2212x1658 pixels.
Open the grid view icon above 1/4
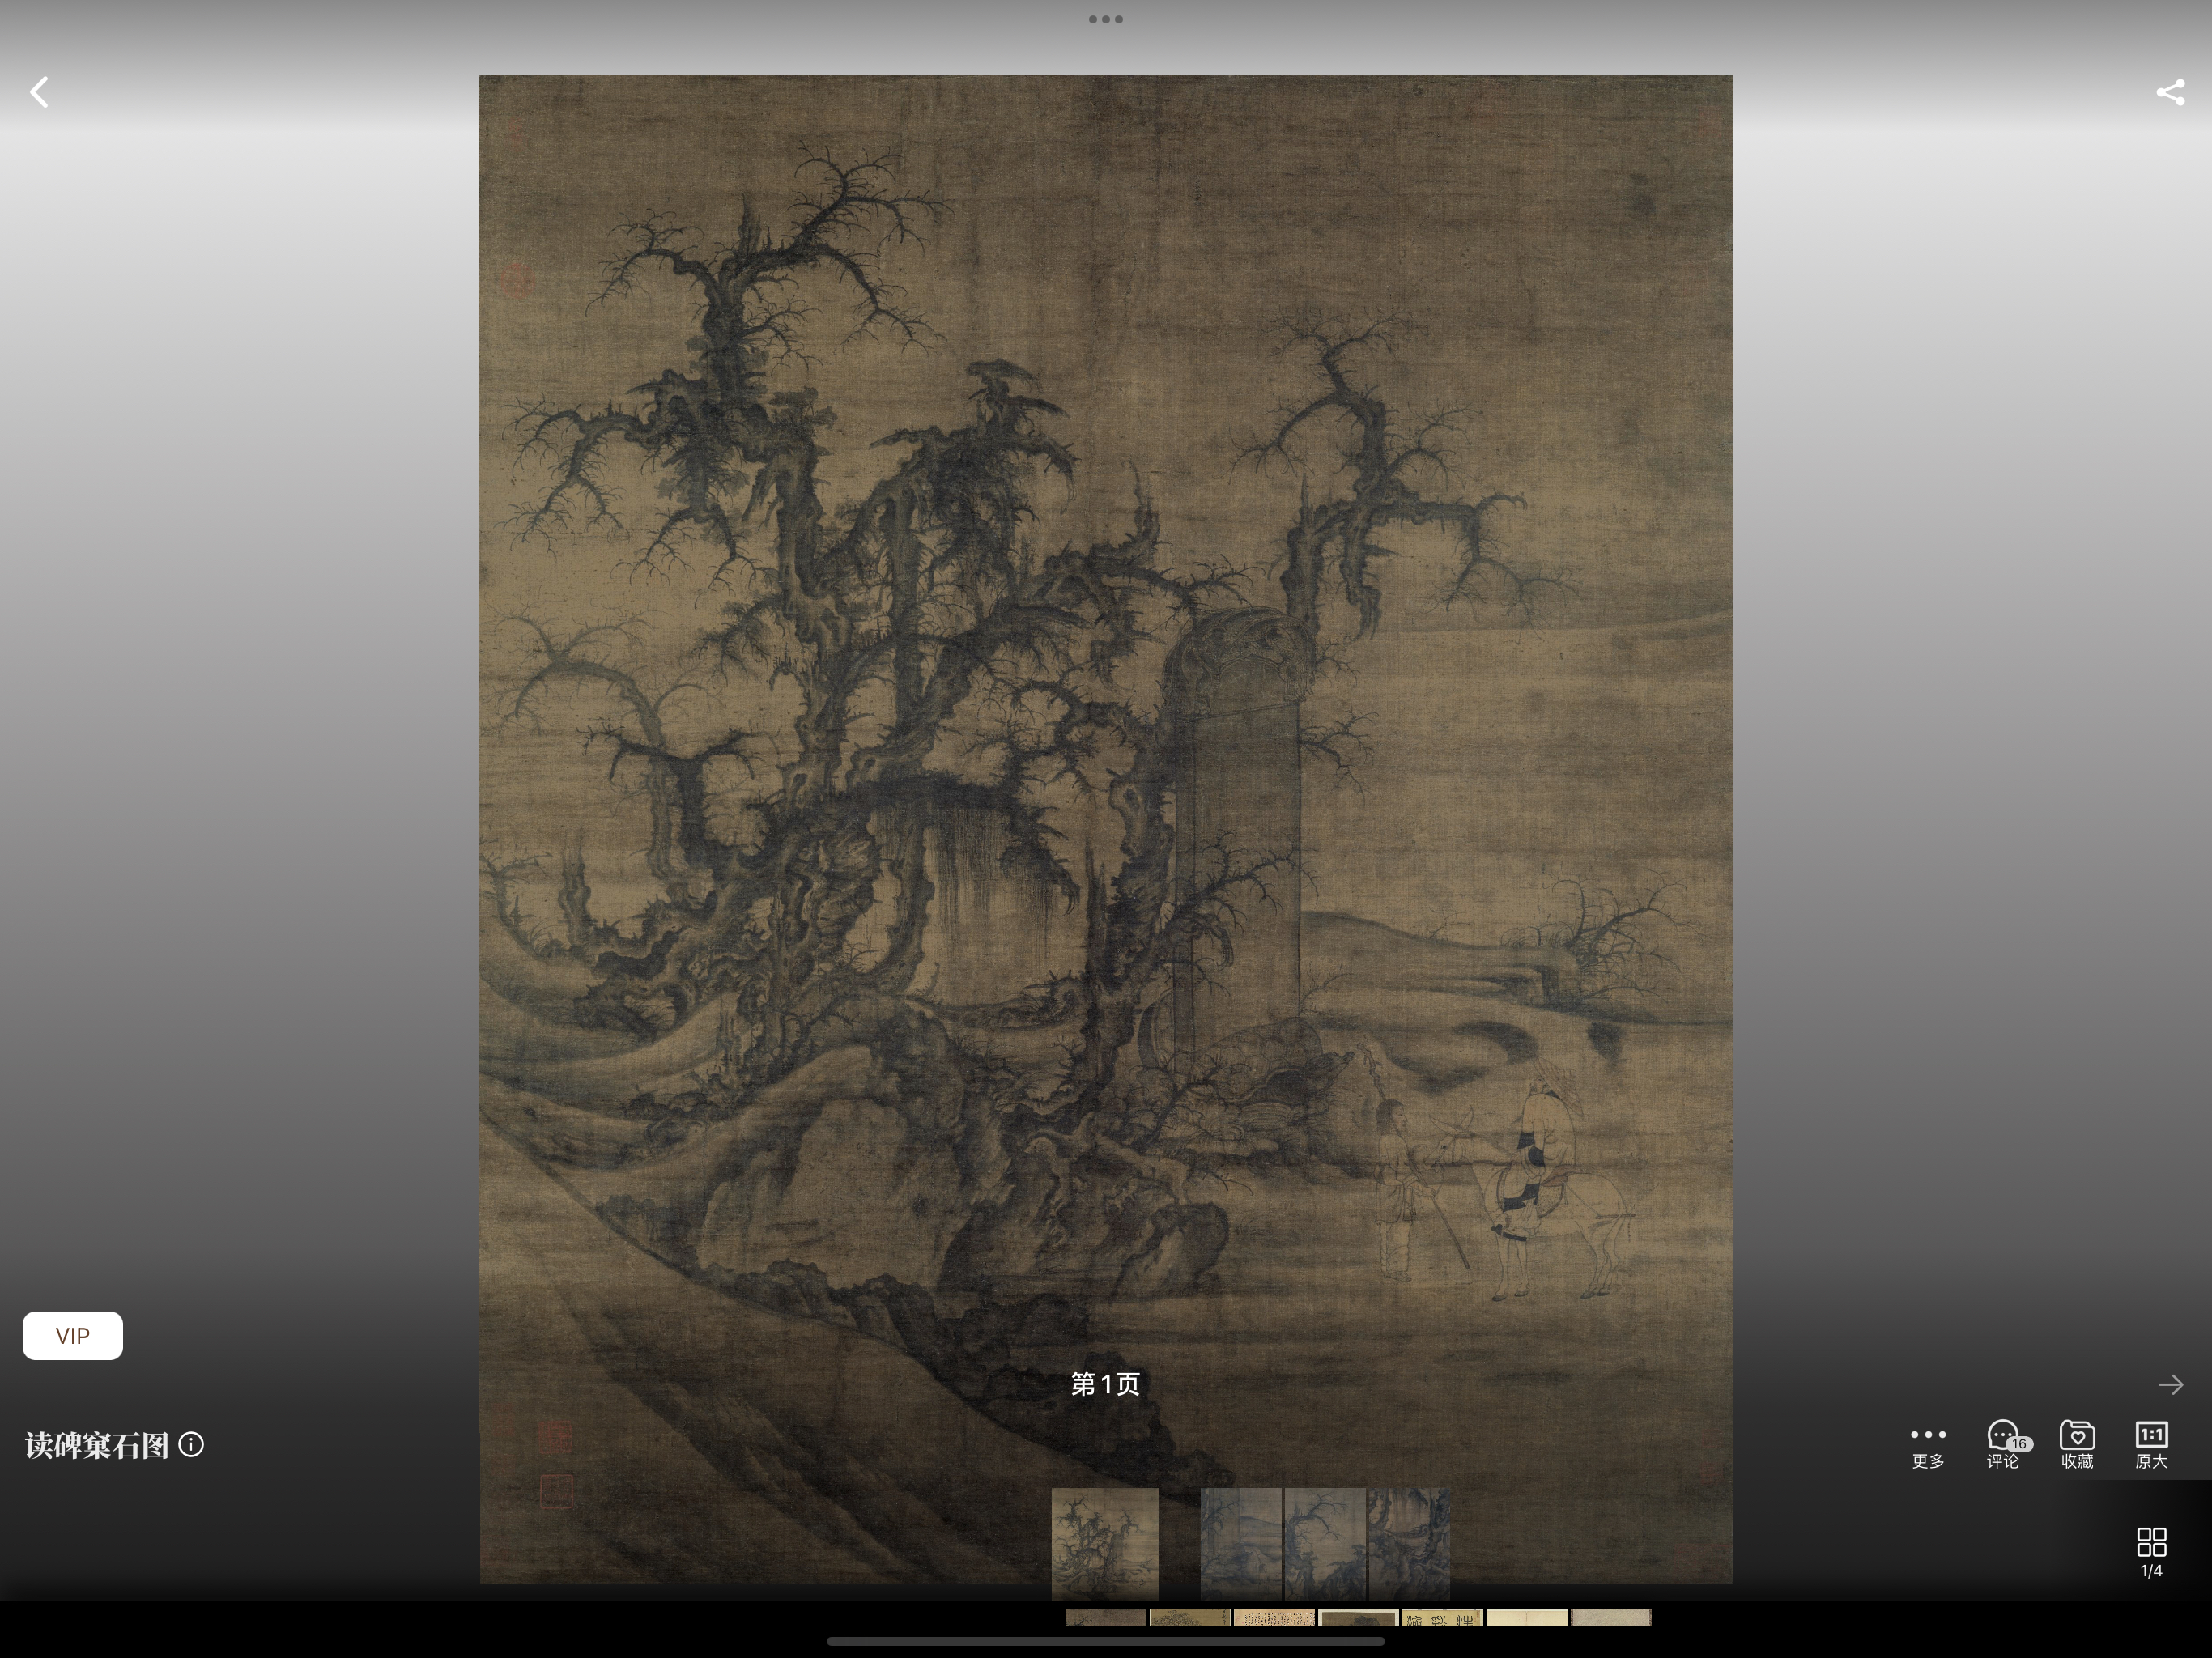click(x=2151, y=1541)
